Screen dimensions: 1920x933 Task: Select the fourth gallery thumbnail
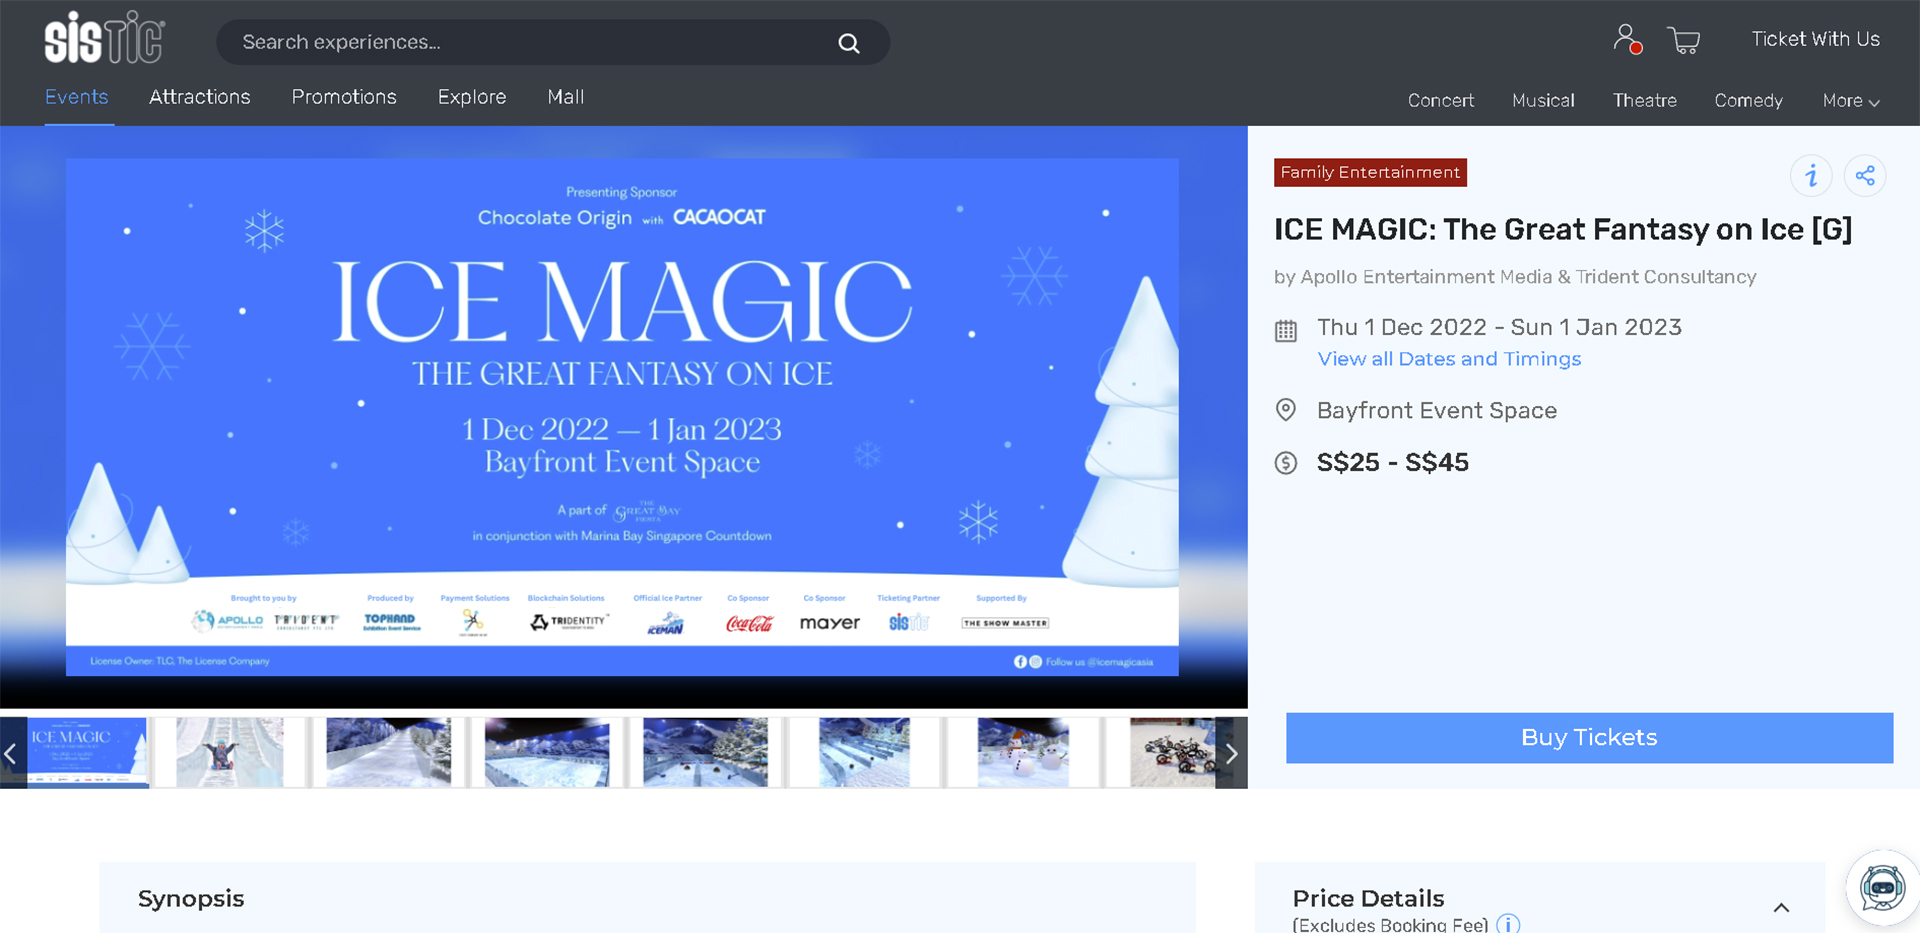click(547, 753)
